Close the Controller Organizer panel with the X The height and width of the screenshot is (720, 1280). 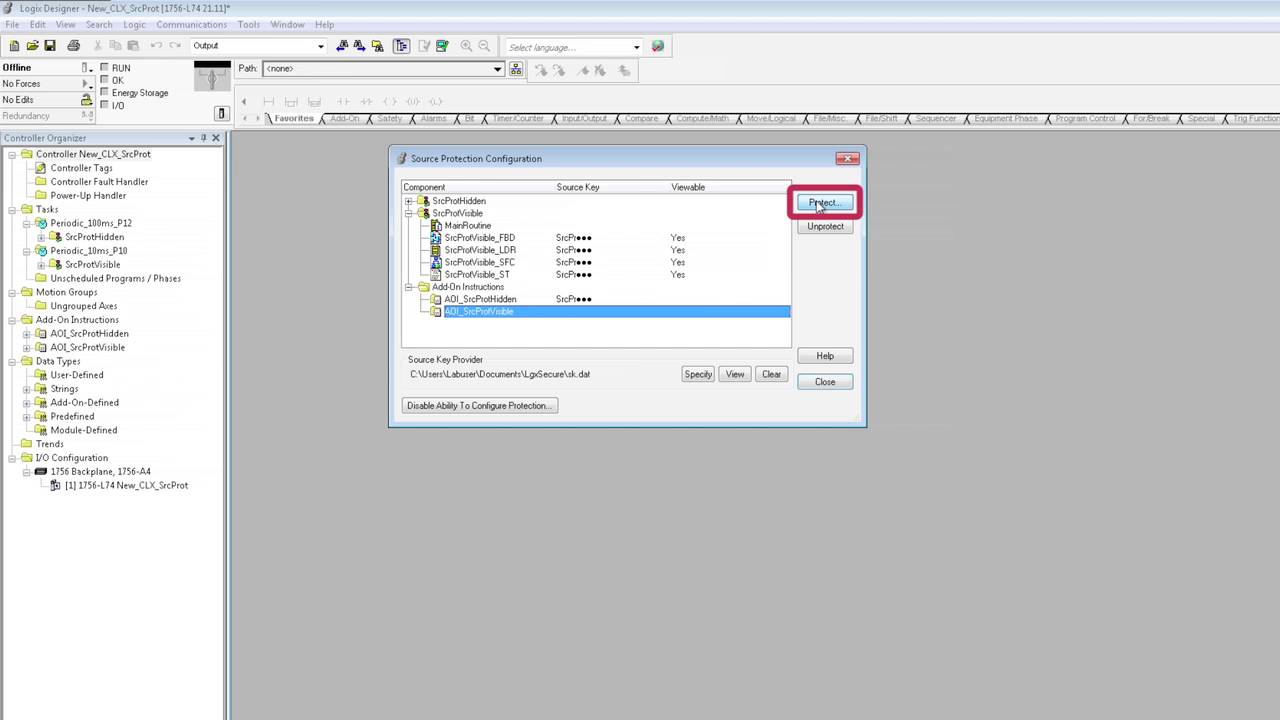point(215,138)
